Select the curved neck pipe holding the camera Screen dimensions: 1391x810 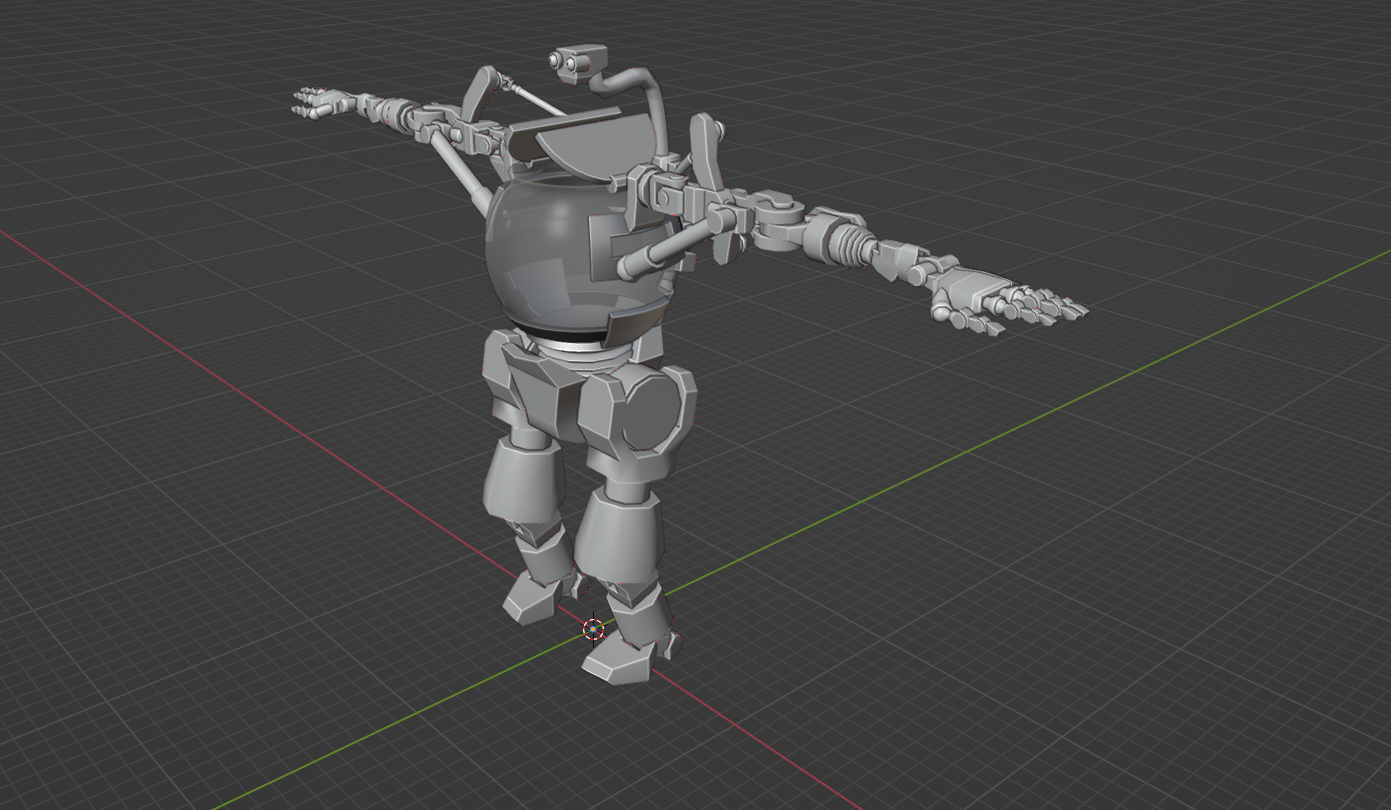647,100
